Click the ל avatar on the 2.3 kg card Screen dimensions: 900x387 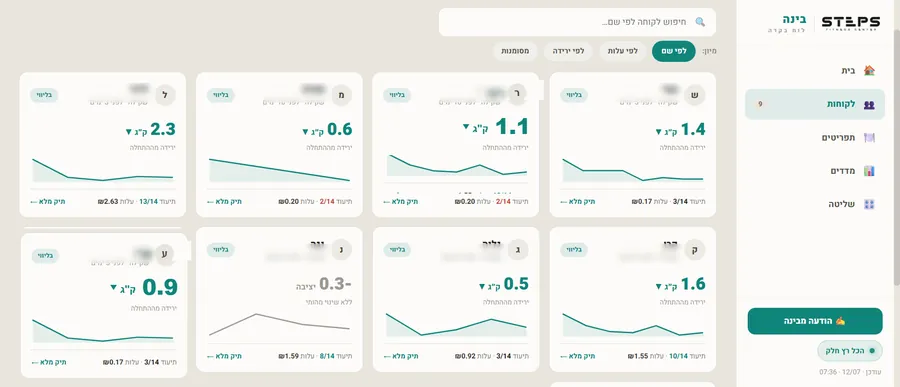click(165, 95)
